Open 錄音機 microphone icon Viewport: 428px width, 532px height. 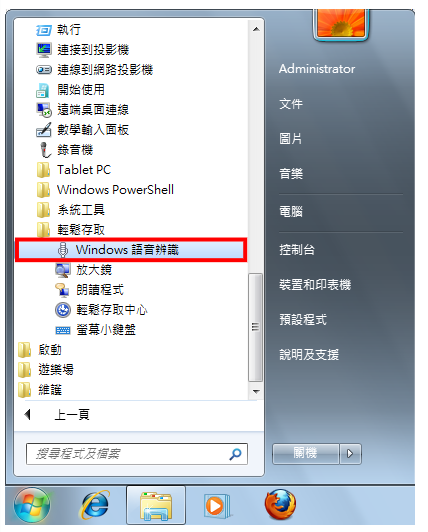click(x=44, y=150)
